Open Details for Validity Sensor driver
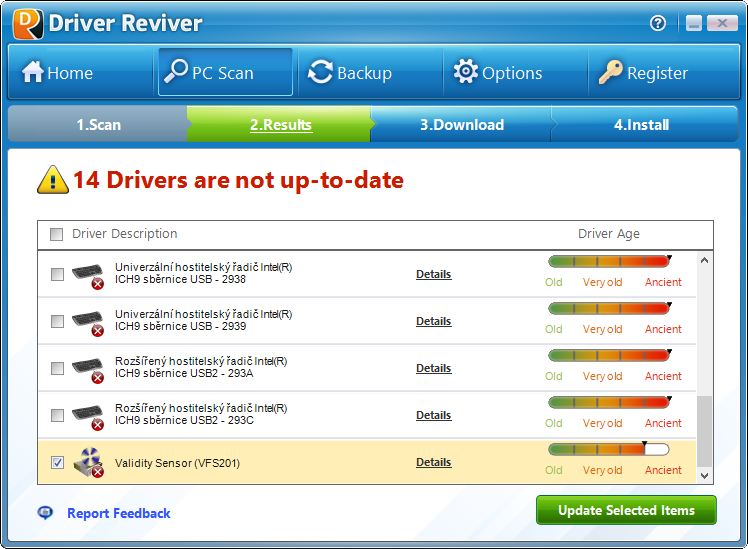Screen dimensions: 748x549 point(434,462)
